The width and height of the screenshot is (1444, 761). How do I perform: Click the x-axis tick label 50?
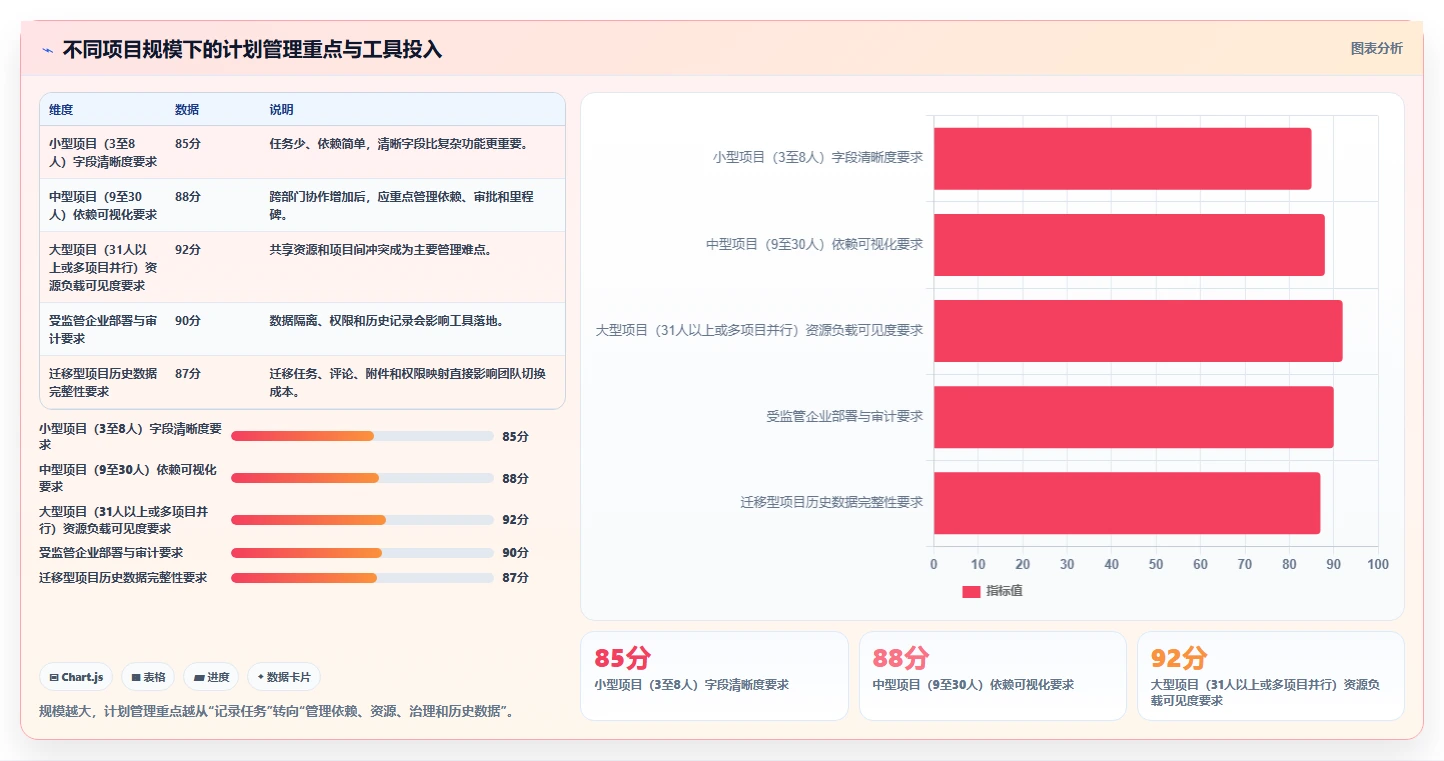[x=1156, y=564]
